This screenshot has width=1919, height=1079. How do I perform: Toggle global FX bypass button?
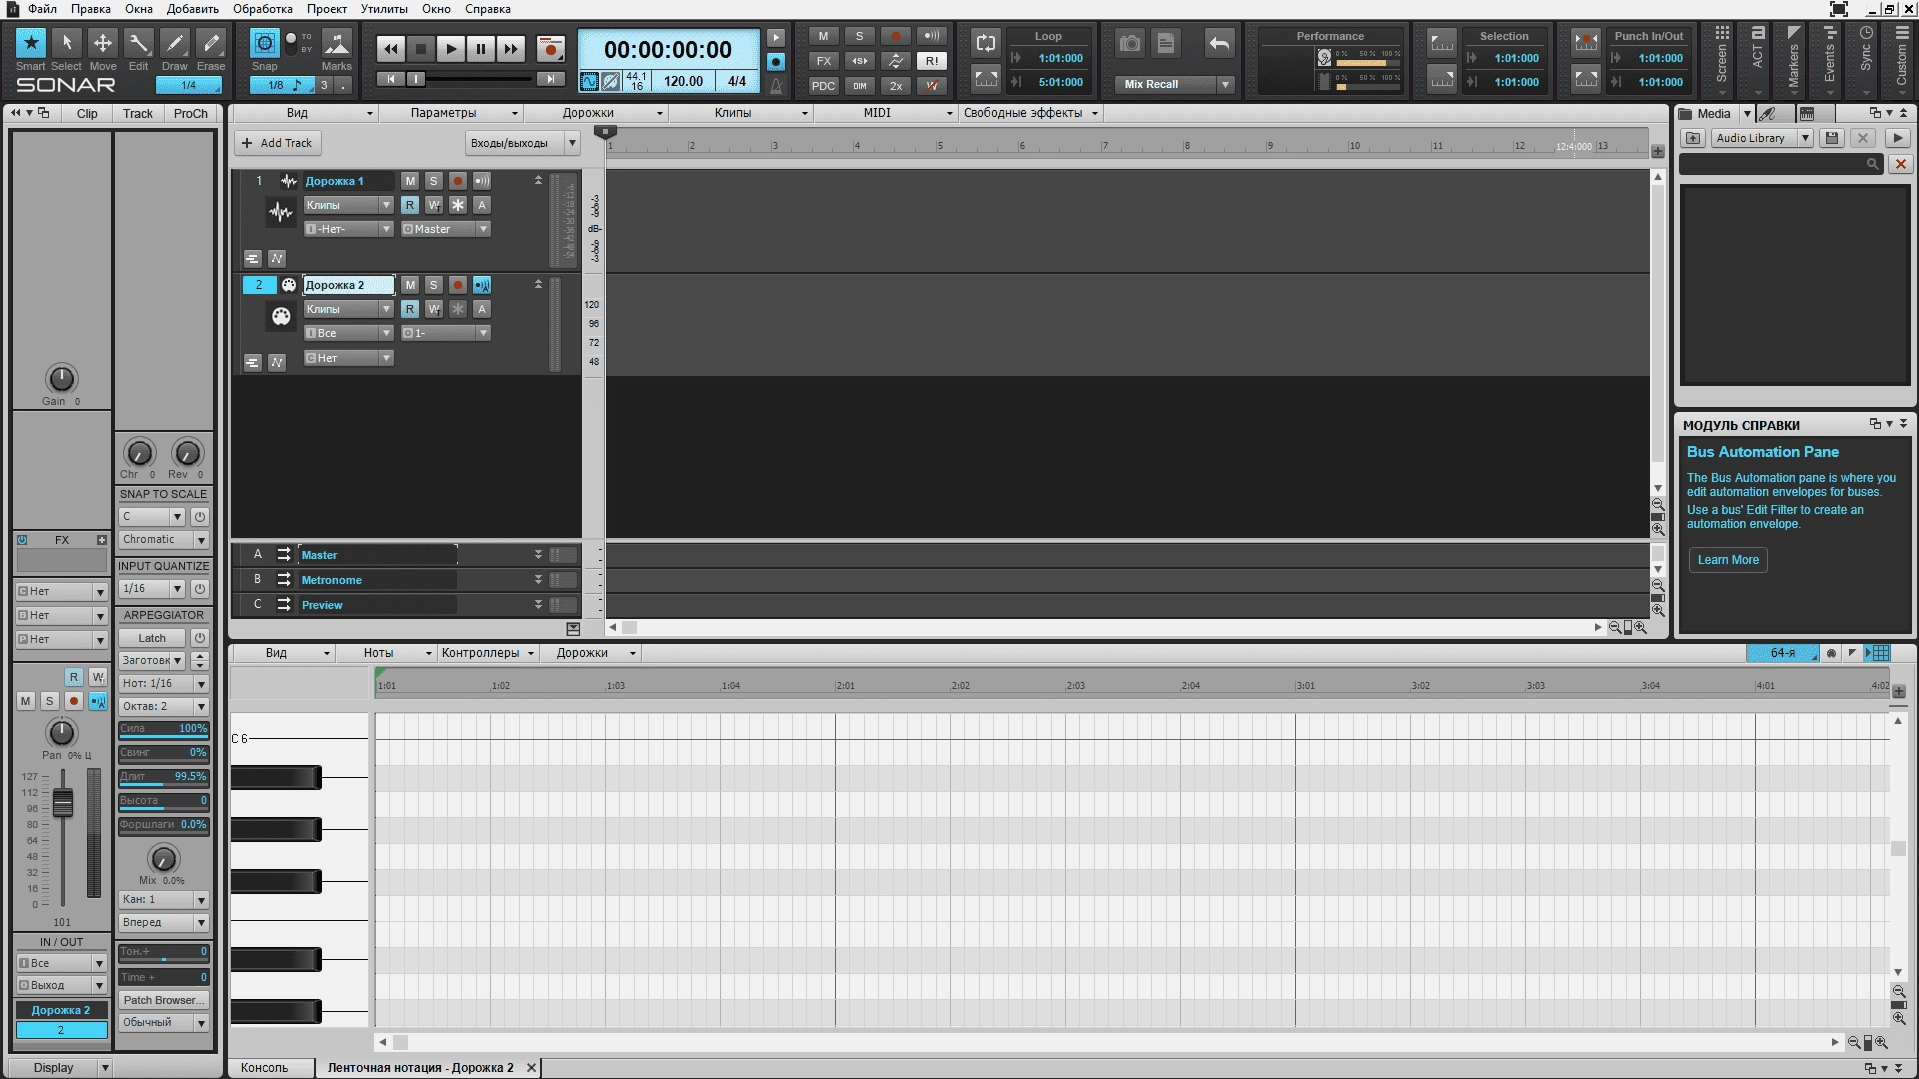[823, 61]
